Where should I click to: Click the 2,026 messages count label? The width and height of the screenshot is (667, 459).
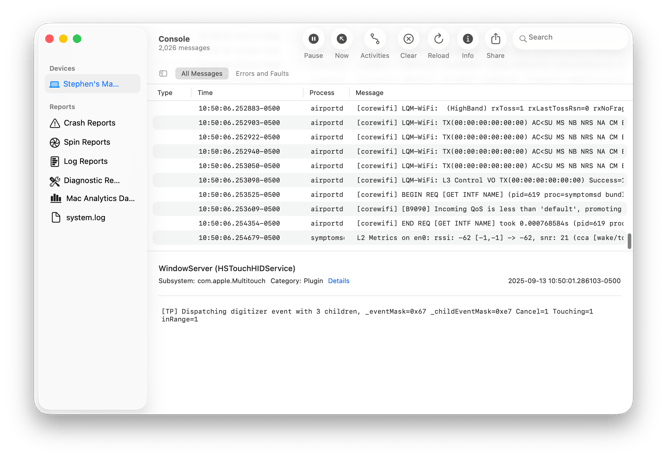click(x=184, y=48)
